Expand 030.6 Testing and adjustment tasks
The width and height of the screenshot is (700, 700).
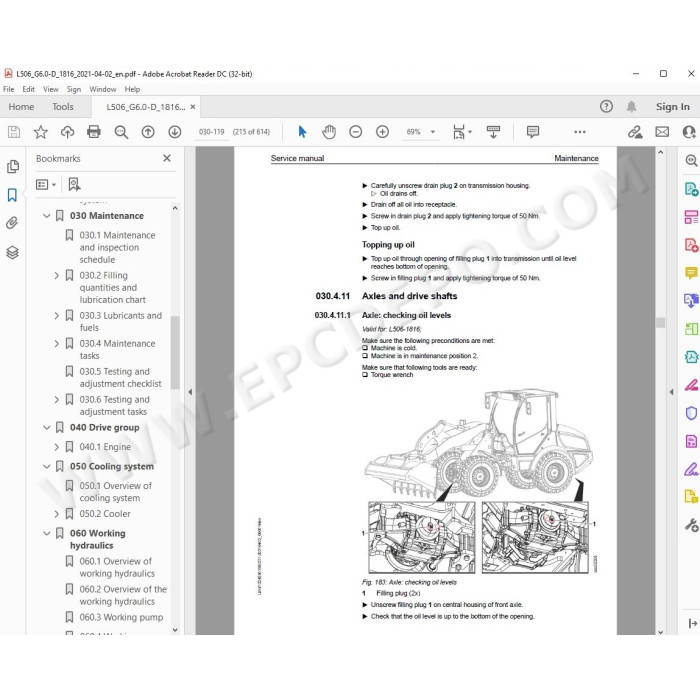click(x=56, y=400)
